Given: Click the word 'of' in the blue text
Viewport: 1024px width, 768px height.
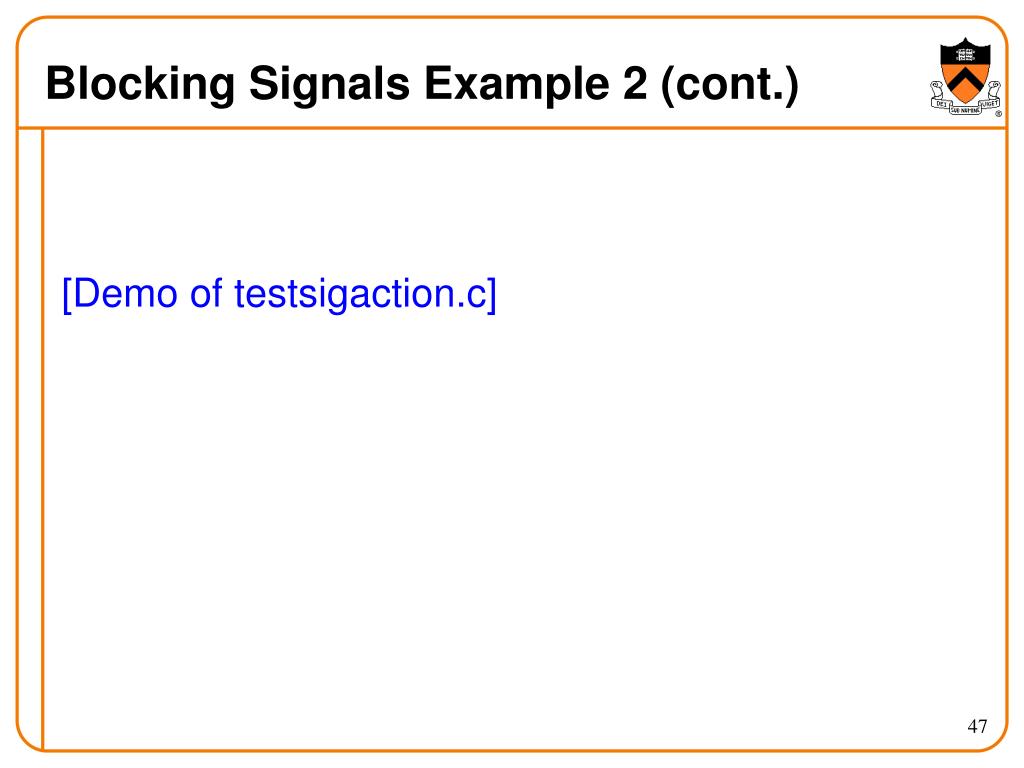Looking at the screenshot, I should 206,293.
